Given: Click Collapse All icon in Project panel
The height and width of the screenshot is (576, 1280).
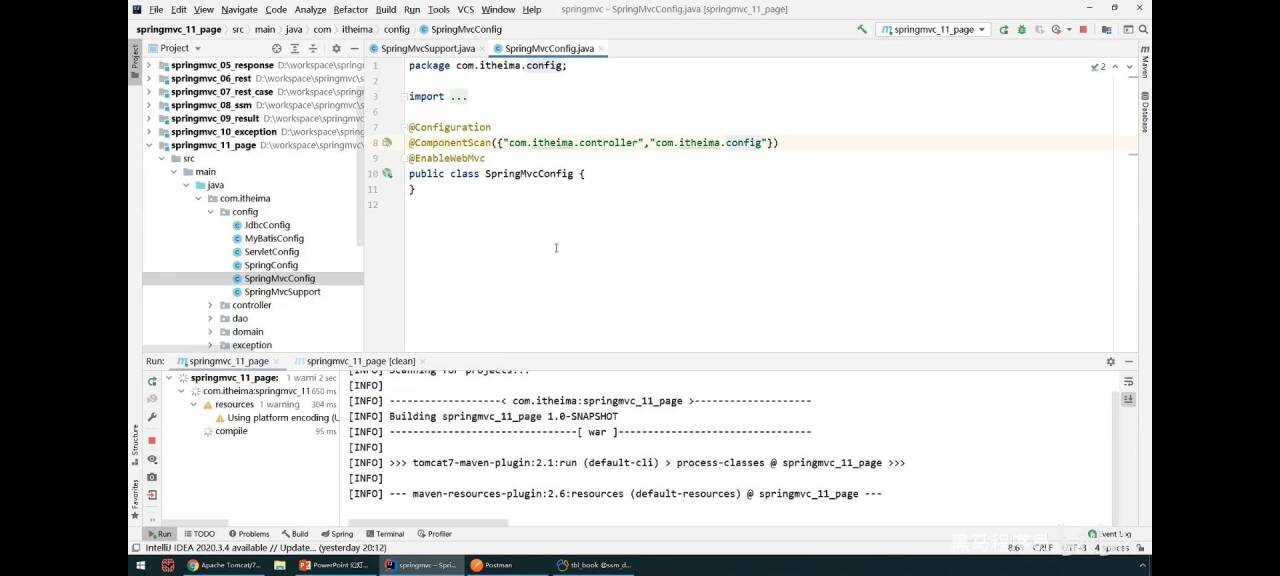Looking at the screenshot, I should (x=313, y=48).
